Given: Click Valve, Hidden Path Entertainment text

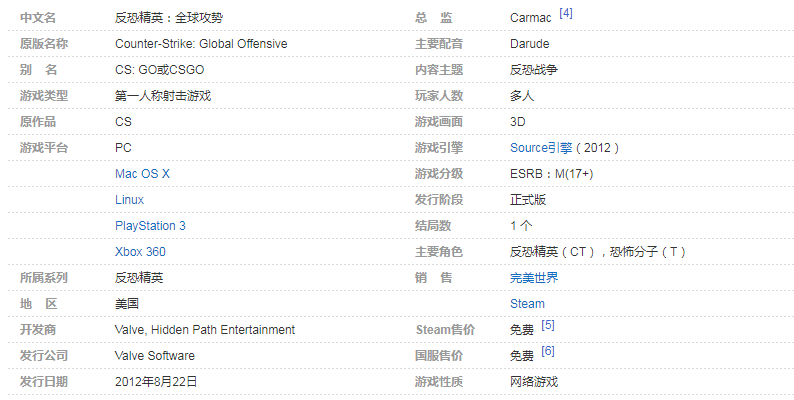Looking at the screenshot, I should pyautogui.click(x=205, y=330).
